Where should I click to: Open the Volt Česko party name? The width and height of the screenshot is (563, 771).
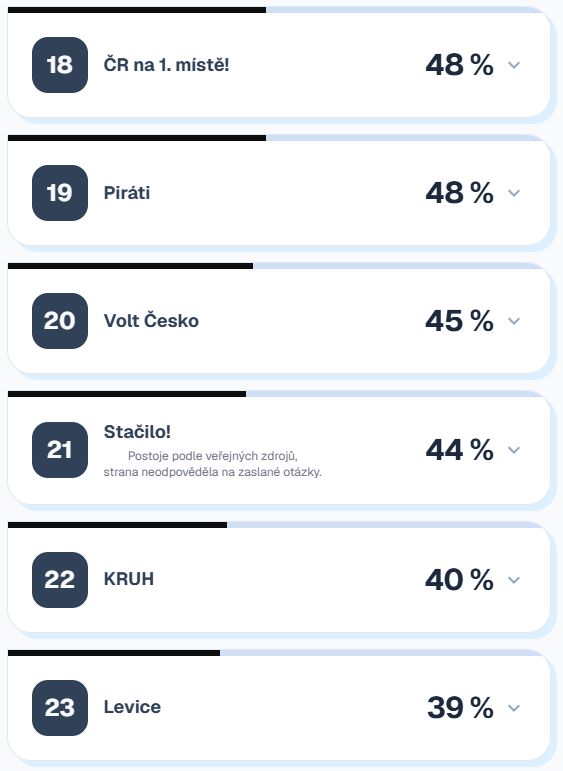pos(151,321)
